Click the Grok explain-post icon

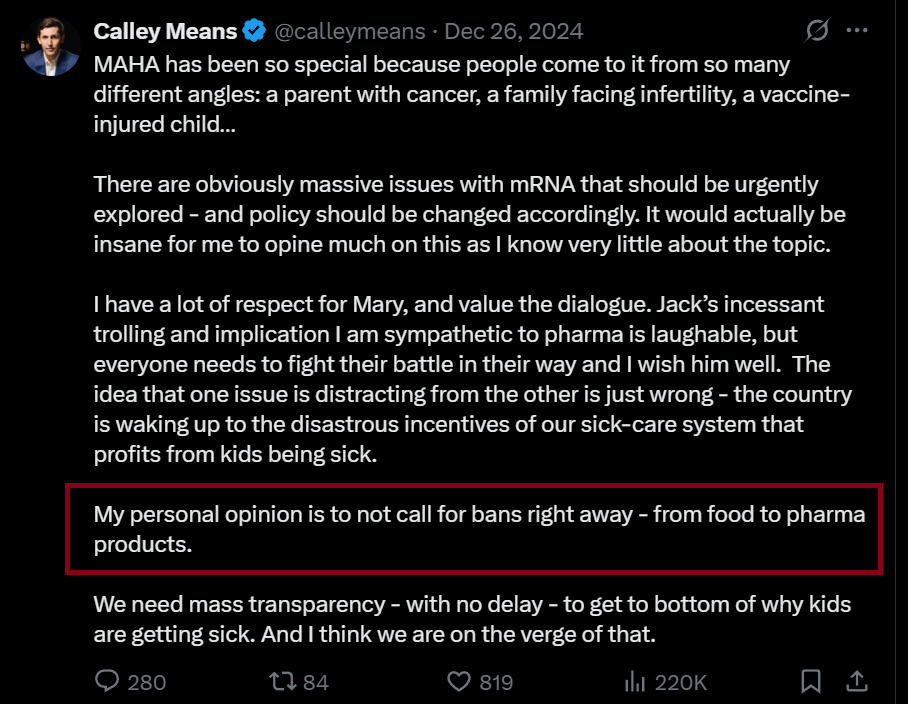click(817, 30)
